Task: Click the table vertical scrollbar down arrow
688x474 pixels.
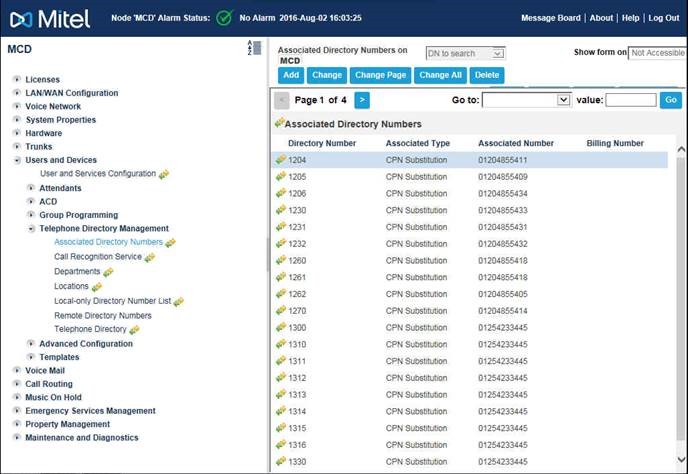Action: pos(681,460)
